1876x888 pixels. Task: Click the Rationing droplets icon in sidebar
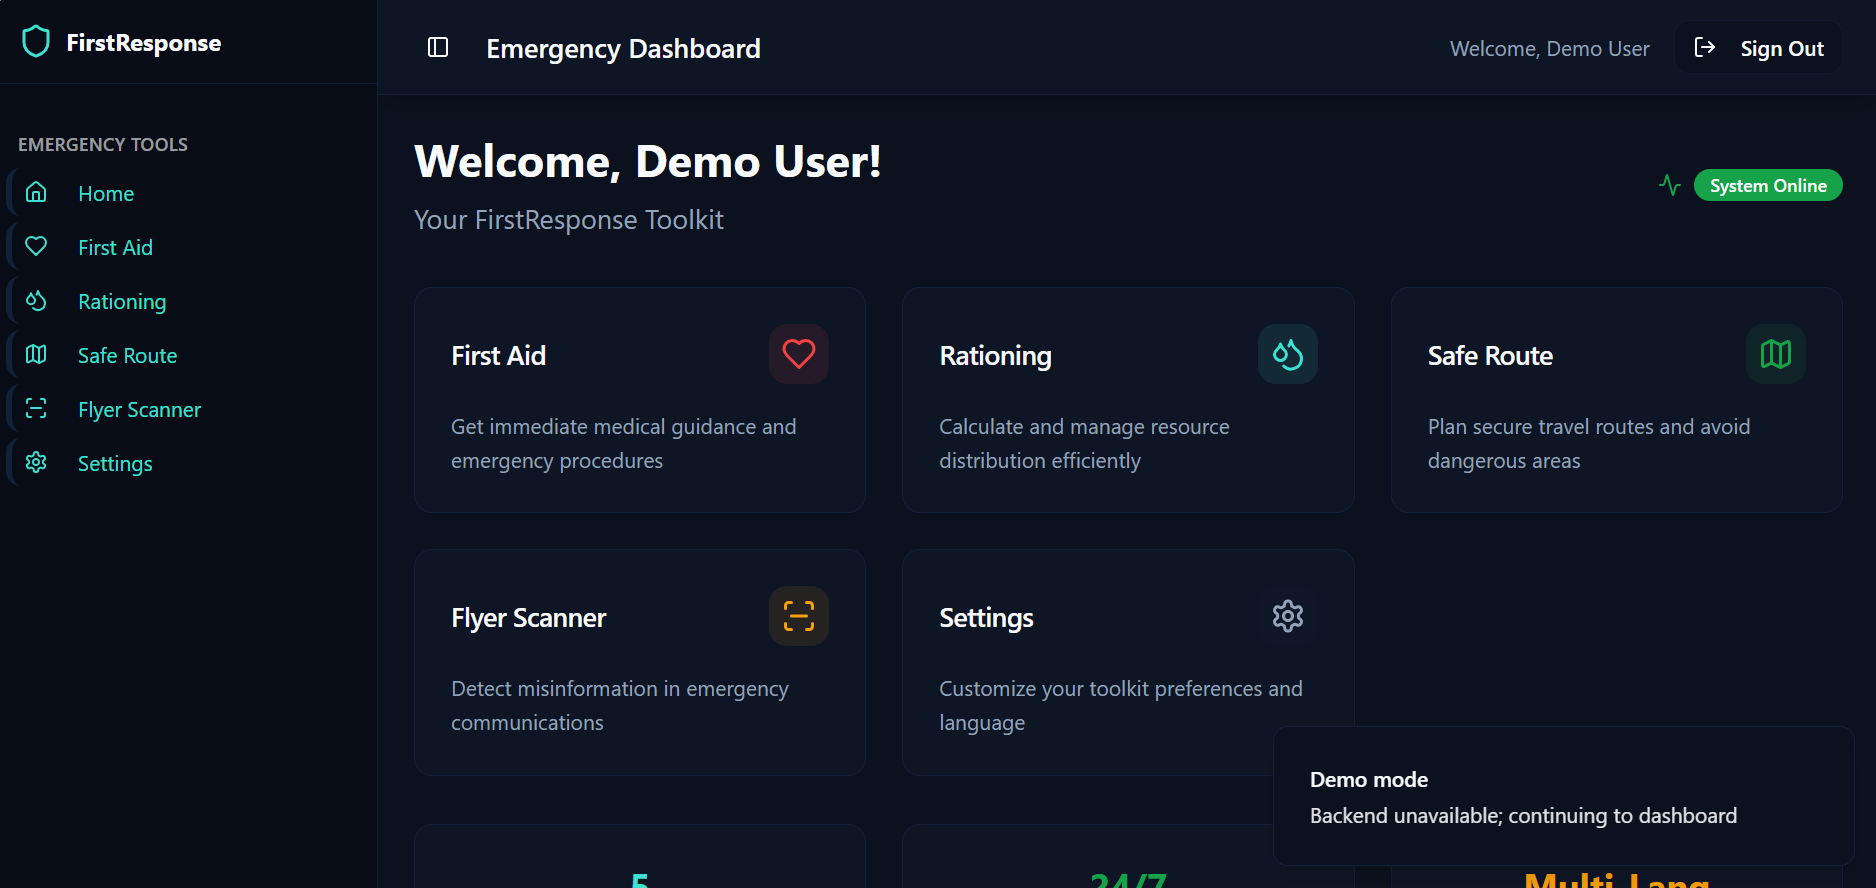[36, 300]
